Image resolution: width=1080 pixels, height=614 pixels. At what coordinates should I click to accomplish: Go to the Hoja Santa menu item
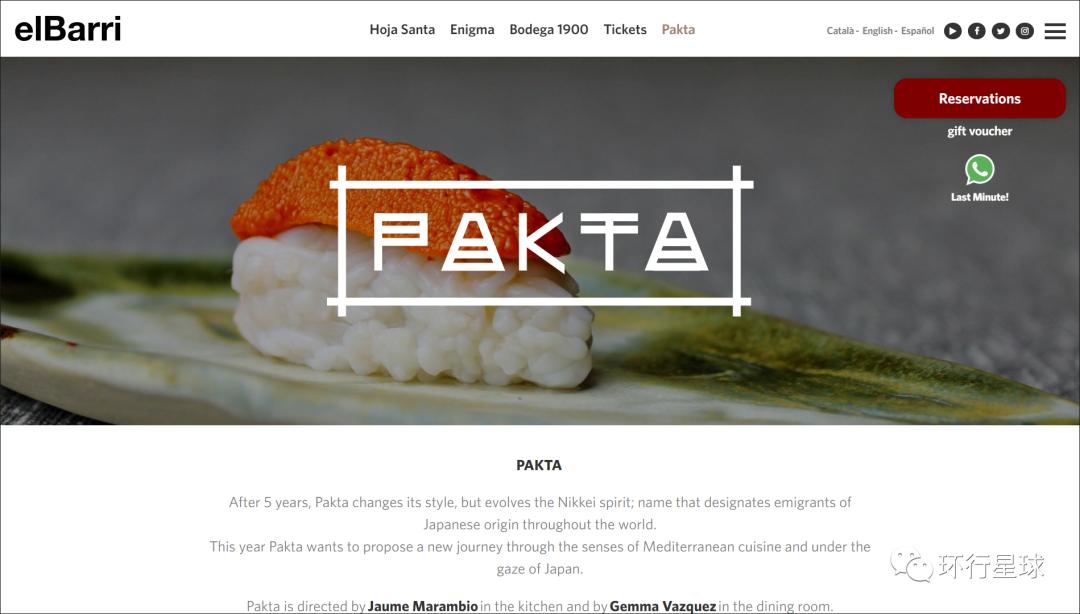click(x=402, y=30)
